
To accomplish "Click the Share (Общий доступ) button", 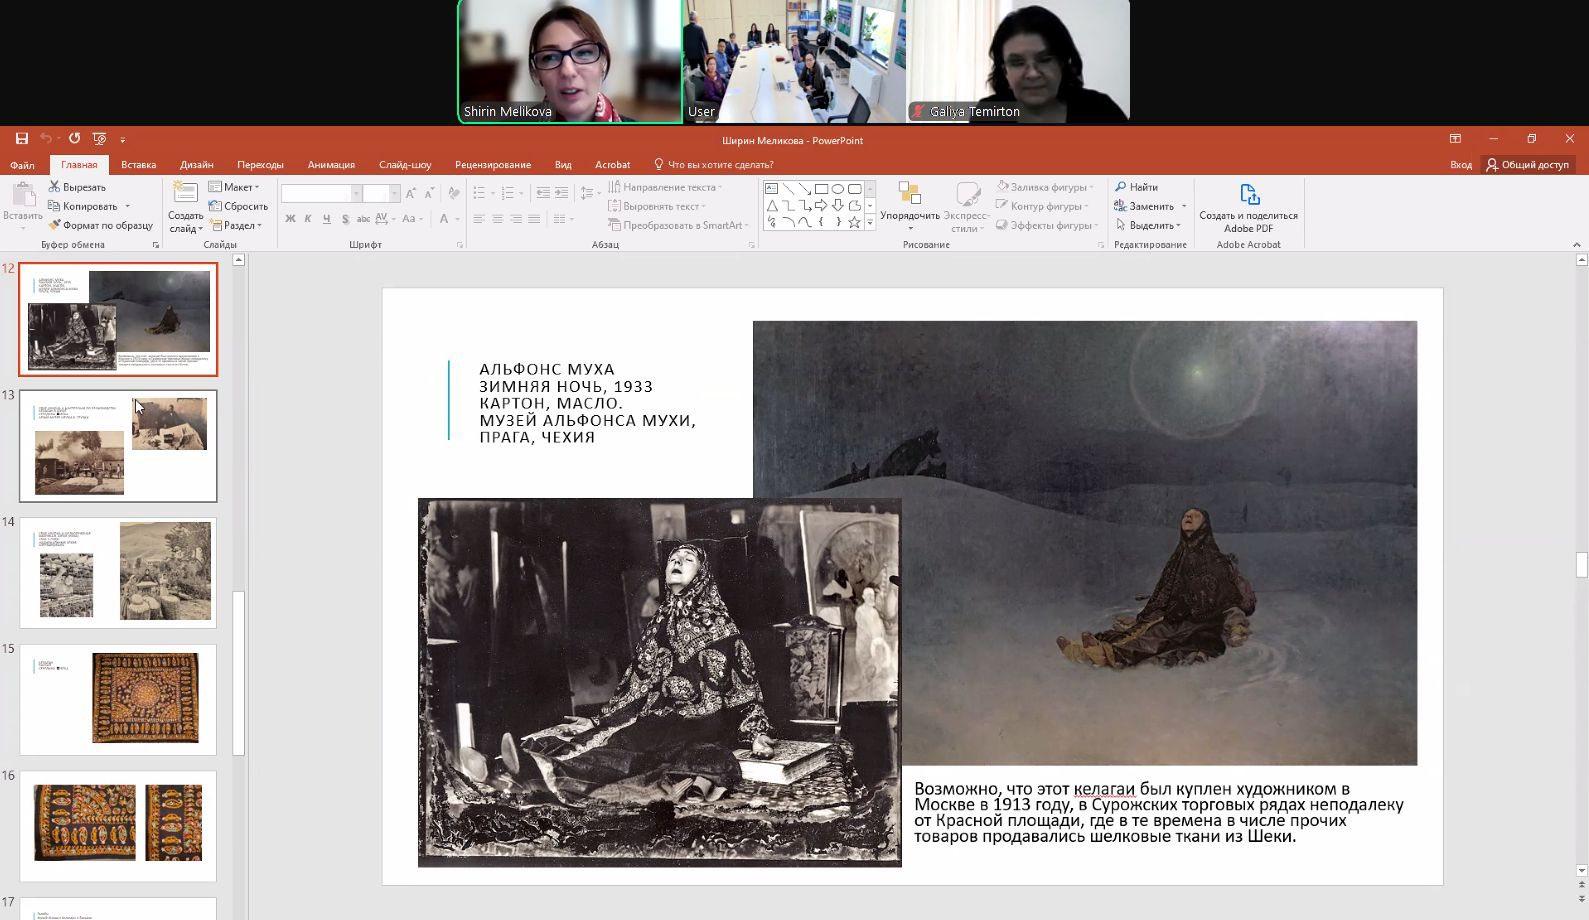I will coord(1527,165).
